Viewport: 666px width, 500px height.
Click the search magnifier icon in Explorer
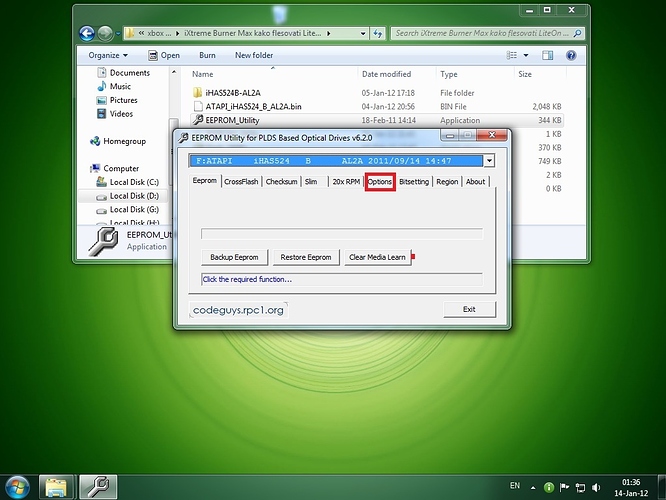pyautogui.click(x=577, y=33)
